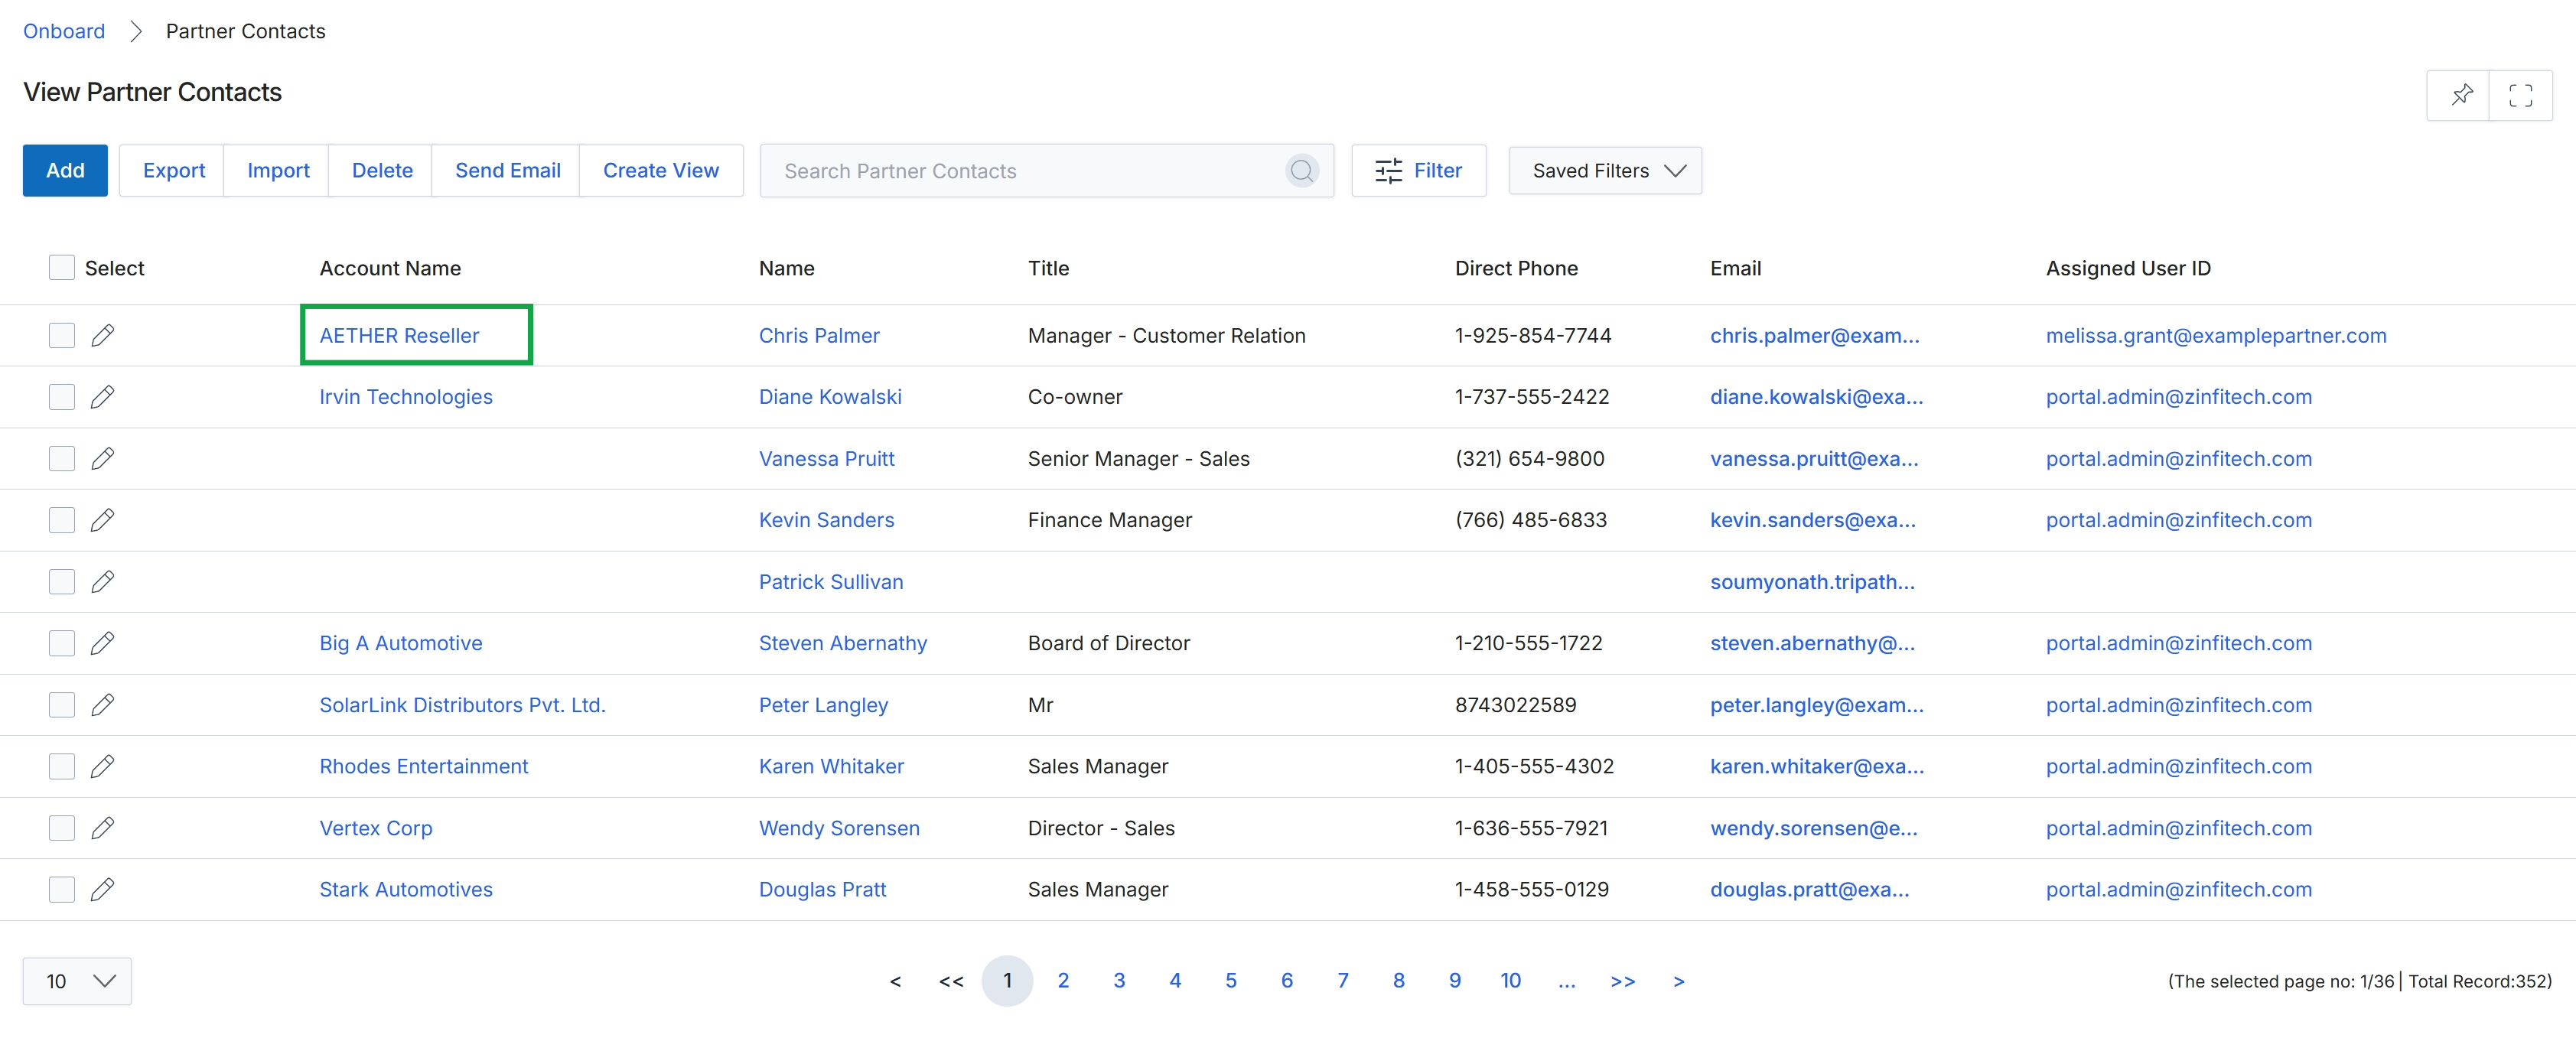Check the Chris Palmer row checkbox

click(62, 335)
